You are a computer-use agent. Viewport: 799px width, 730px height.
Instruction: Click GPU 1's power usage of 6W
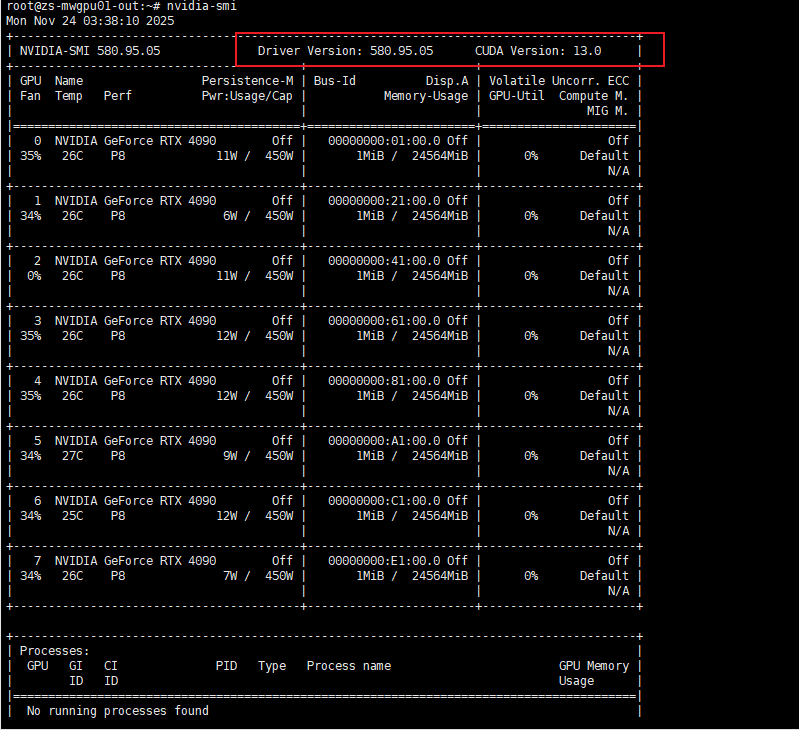229,216
